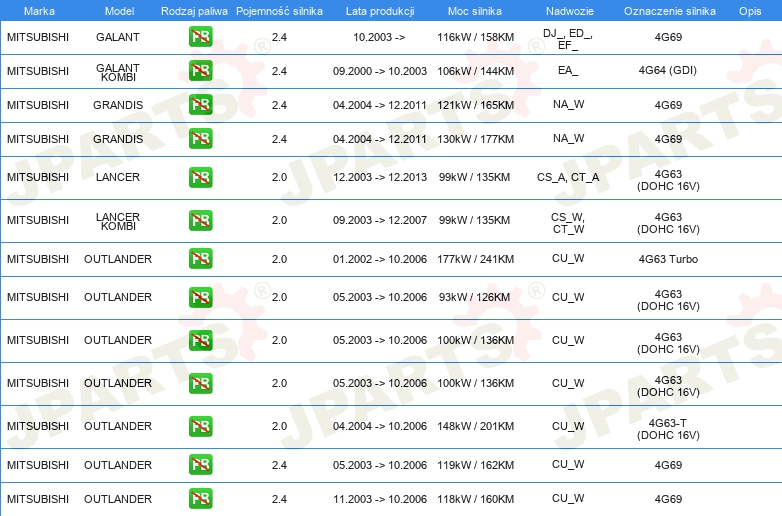Click the 93kW / 126KM cell
This screenshot has height=516, width=782.
tap(474, 297)
